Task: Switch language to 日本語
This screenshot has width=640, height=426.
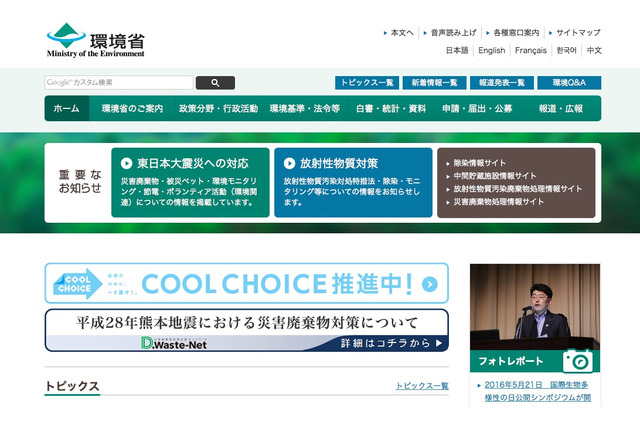Action: click(457, 51)
